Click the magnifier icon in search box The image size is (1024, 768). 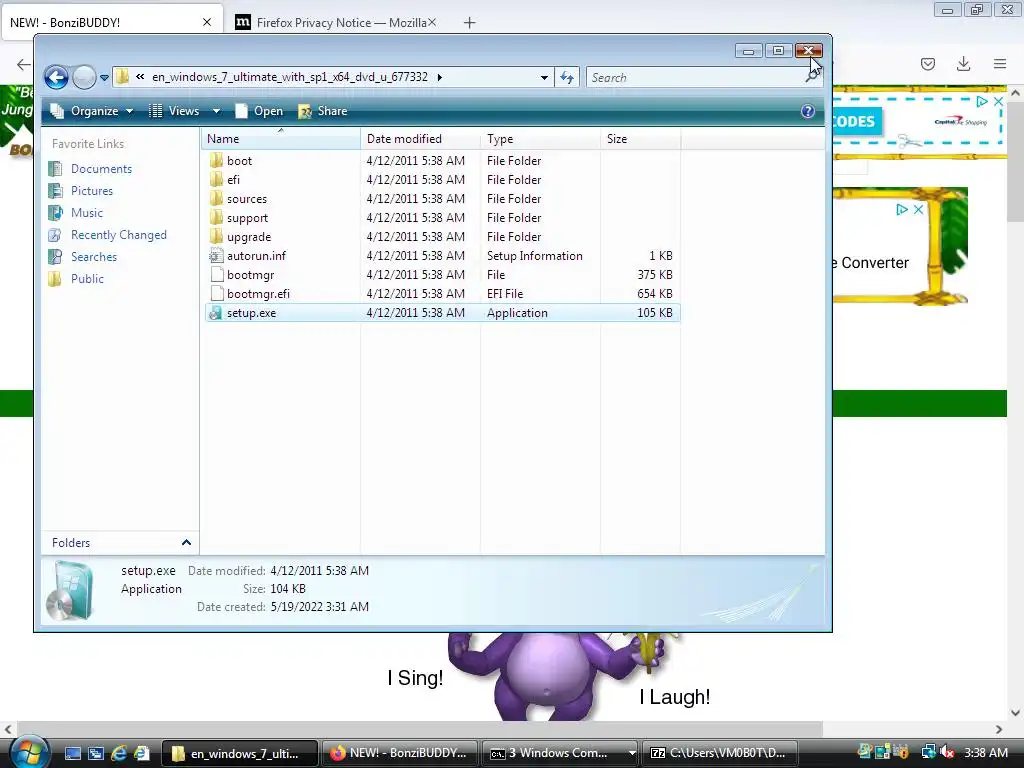(x=812, y=77)
